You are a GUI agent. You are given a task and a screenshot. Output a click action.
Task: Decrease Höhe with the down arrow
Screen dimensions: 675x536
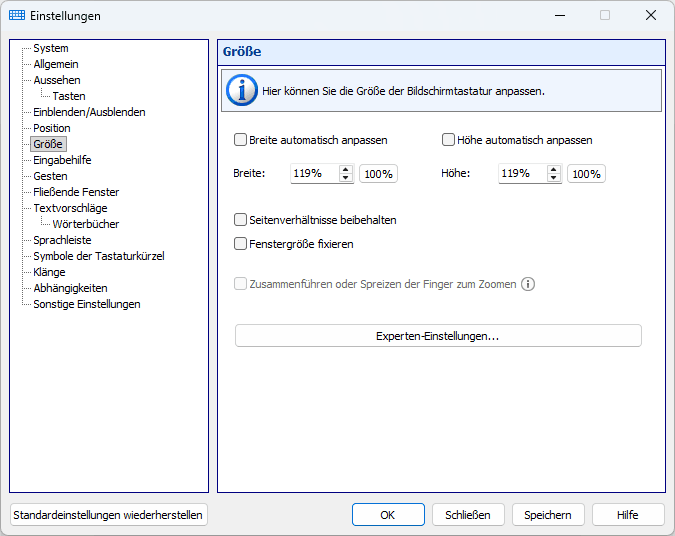554,178
